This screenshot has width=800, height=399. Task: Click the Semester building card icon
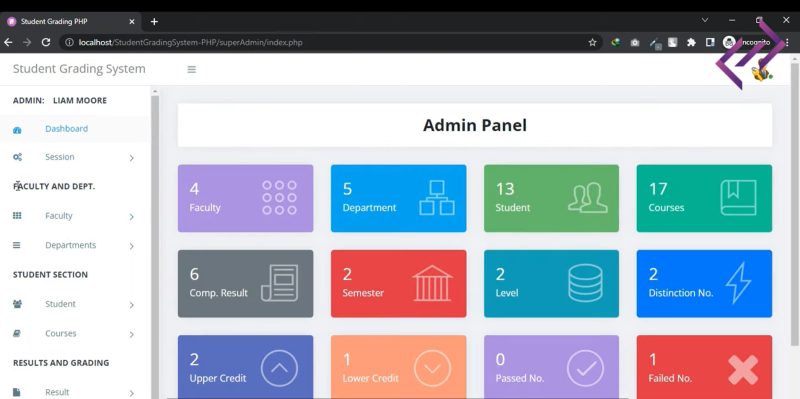(432, 283)
